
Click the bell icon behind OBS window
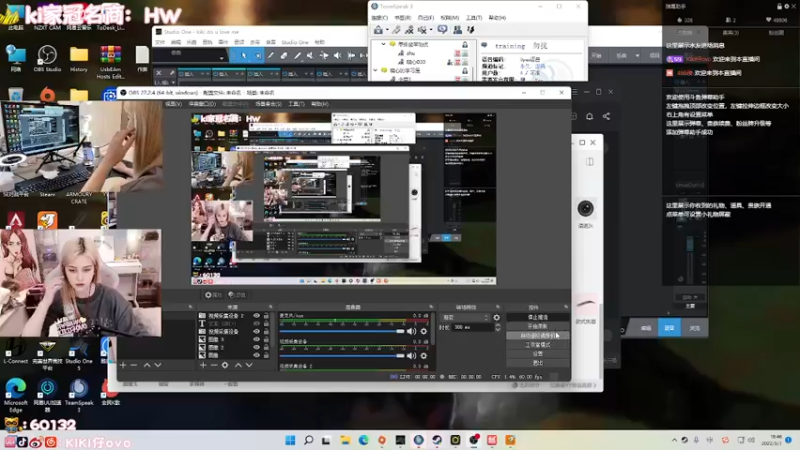(x=589, y=116)
